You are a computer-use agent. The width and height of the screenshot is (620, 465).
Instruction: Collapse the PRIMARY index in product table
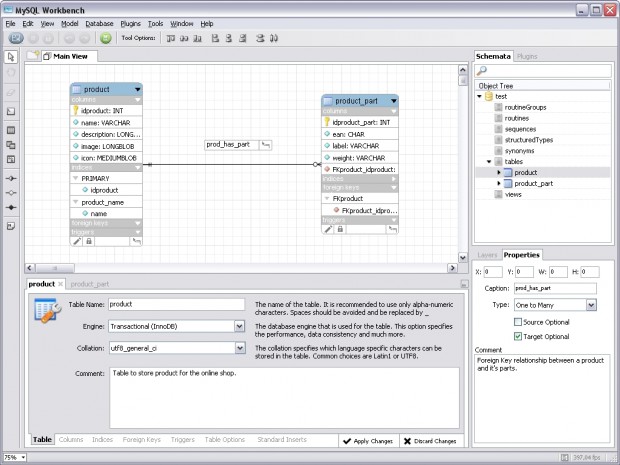[76, 178]
